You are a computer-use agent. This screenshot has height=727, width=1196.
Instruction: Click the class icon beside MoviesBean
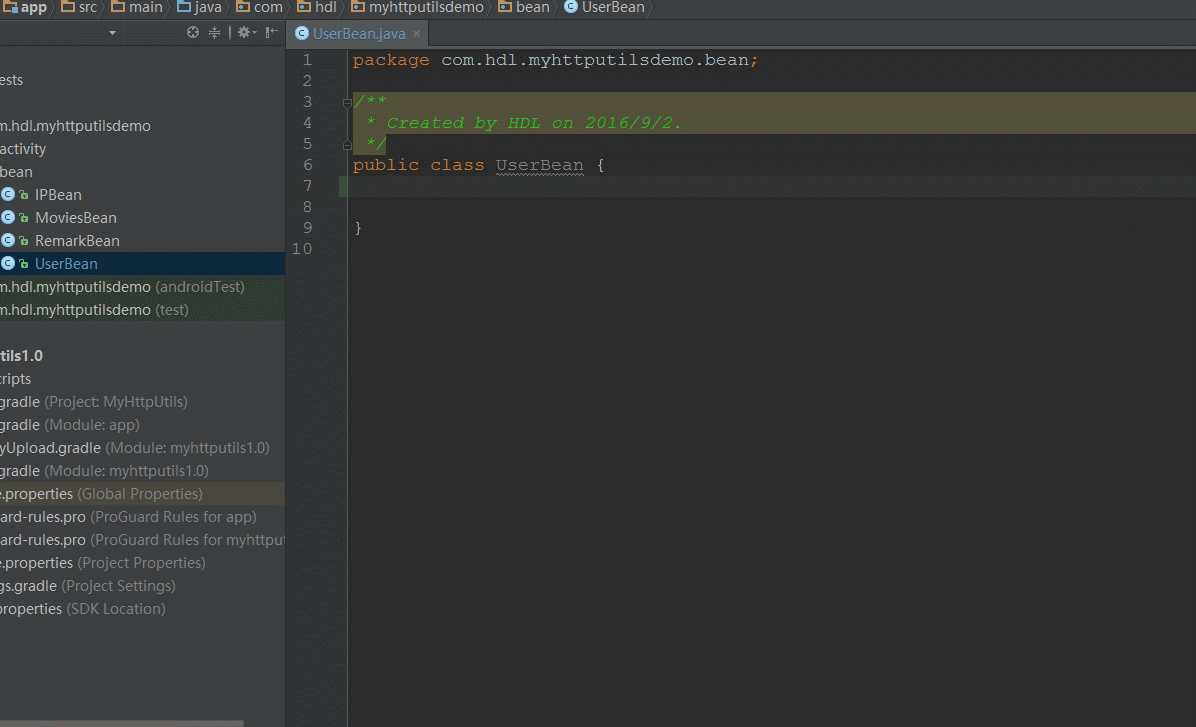click(9, 218)
